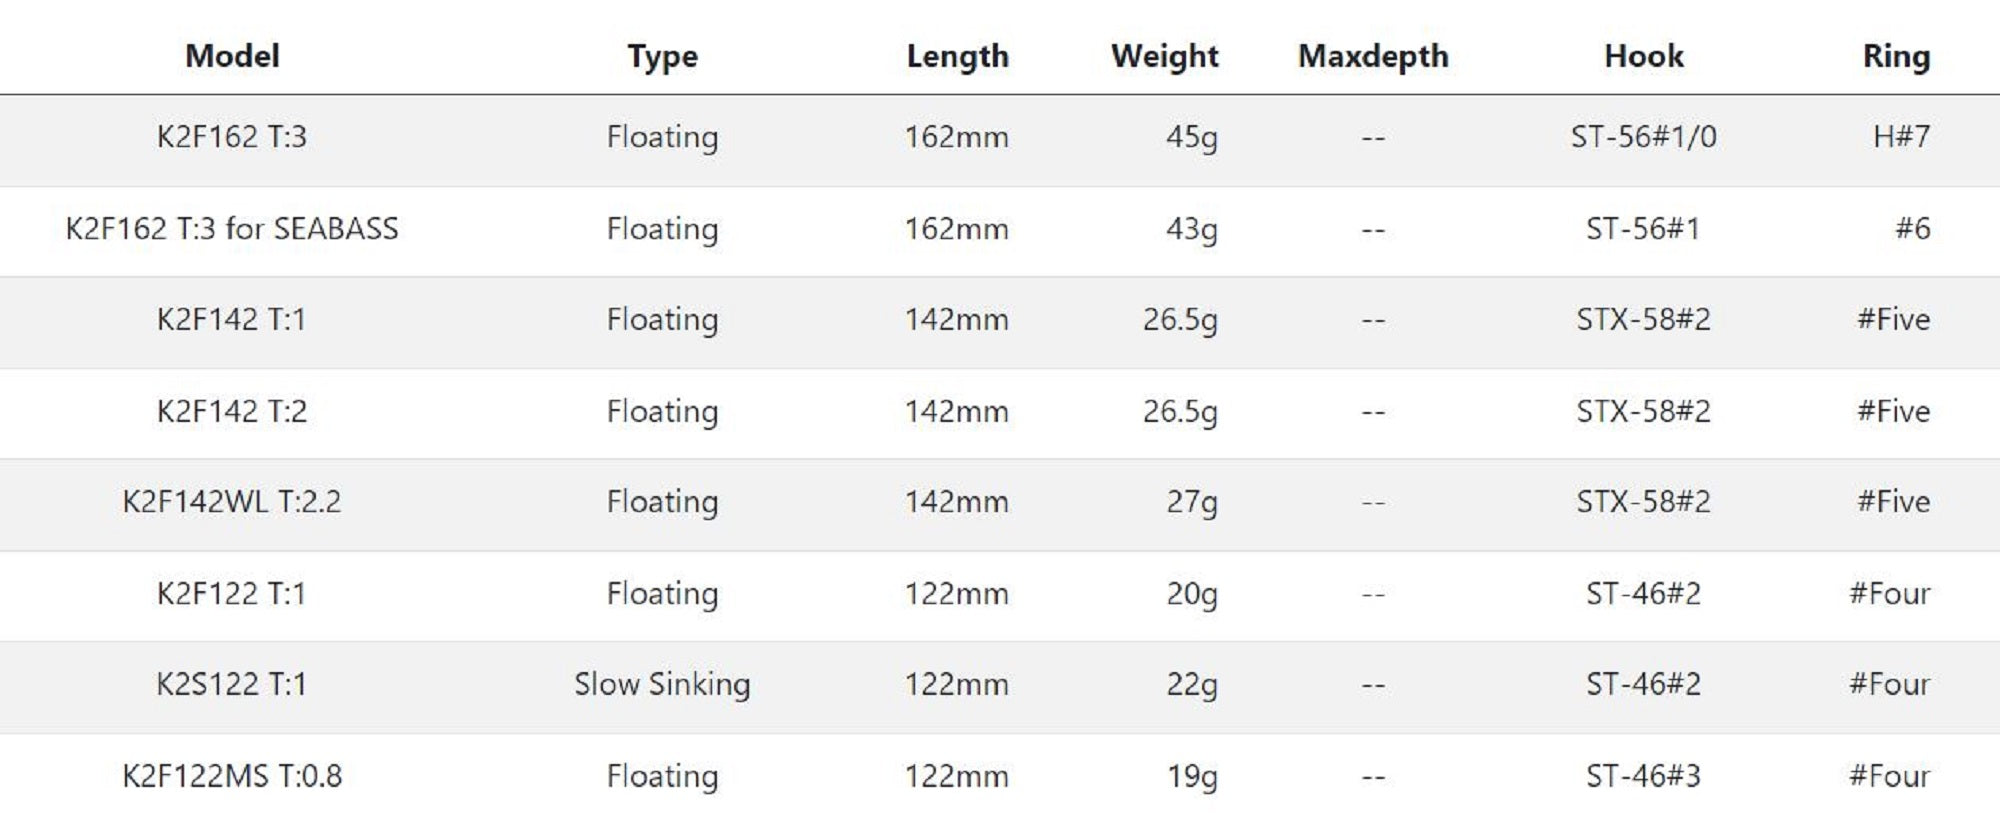
Task: Click the Length column header
Action: pos(957,57)
